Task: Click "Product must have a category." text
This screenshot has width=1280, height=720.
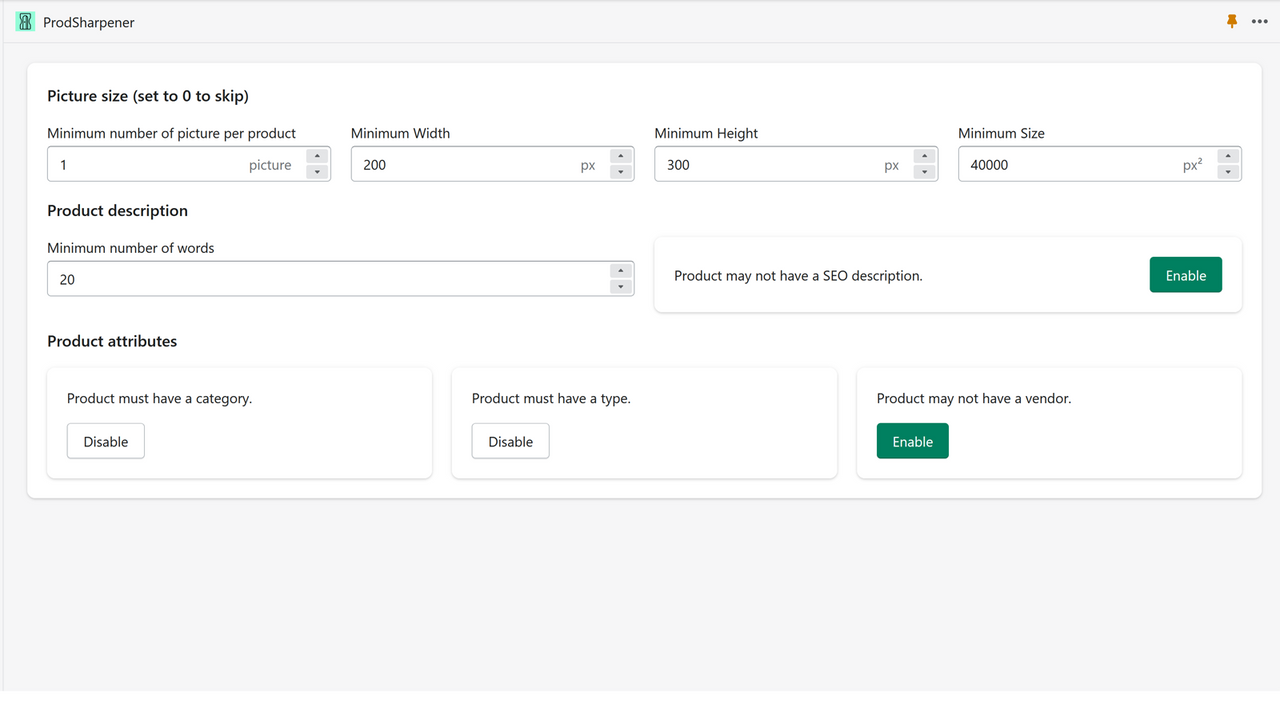Action: click(160, 398)
